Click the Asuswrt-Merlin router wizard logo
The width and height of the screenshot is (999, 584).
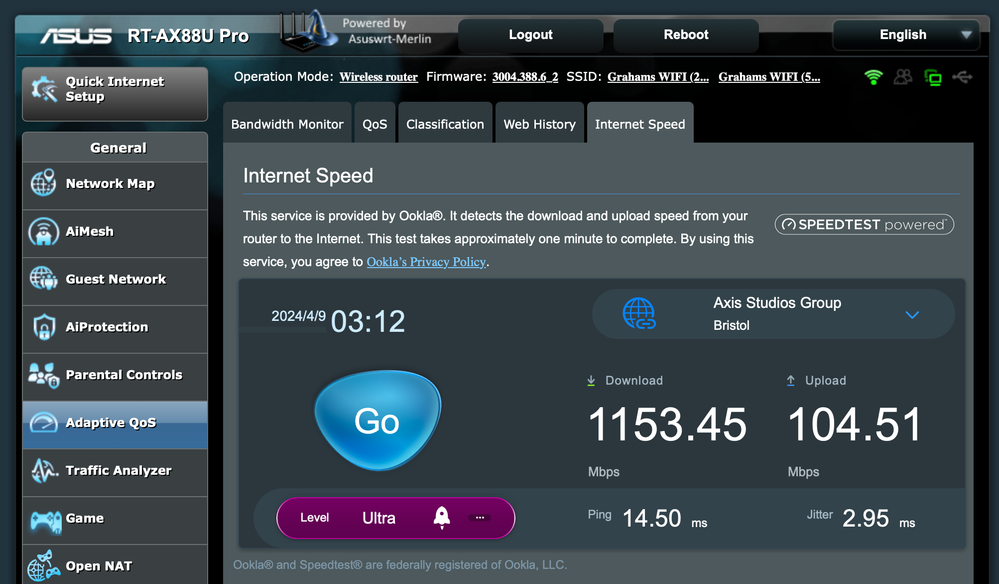pos(309,31)
